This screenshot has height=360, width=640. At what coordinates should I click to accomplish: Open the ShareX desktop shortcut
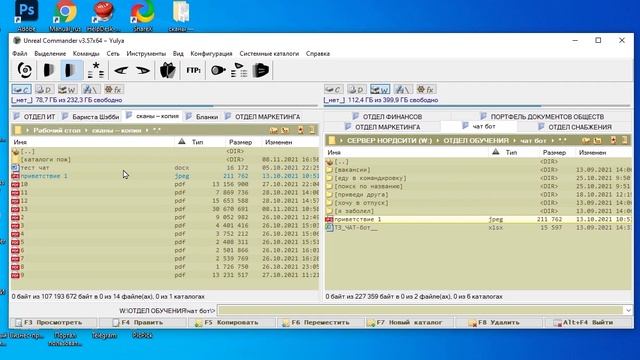(142, 16)
